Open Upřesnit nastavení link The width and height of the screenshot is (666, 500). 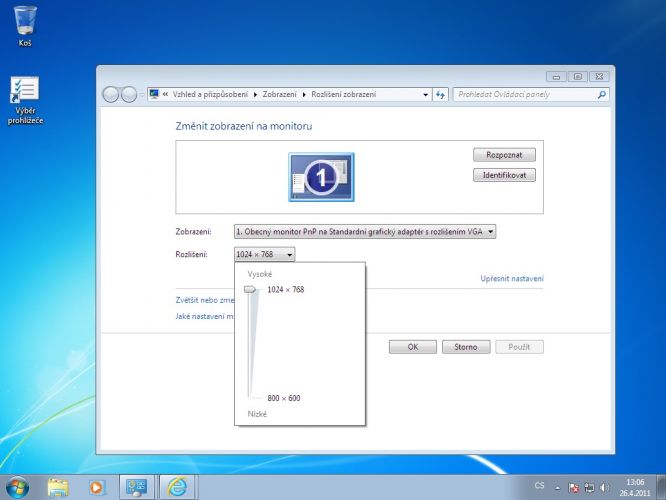tap(512, 278)
